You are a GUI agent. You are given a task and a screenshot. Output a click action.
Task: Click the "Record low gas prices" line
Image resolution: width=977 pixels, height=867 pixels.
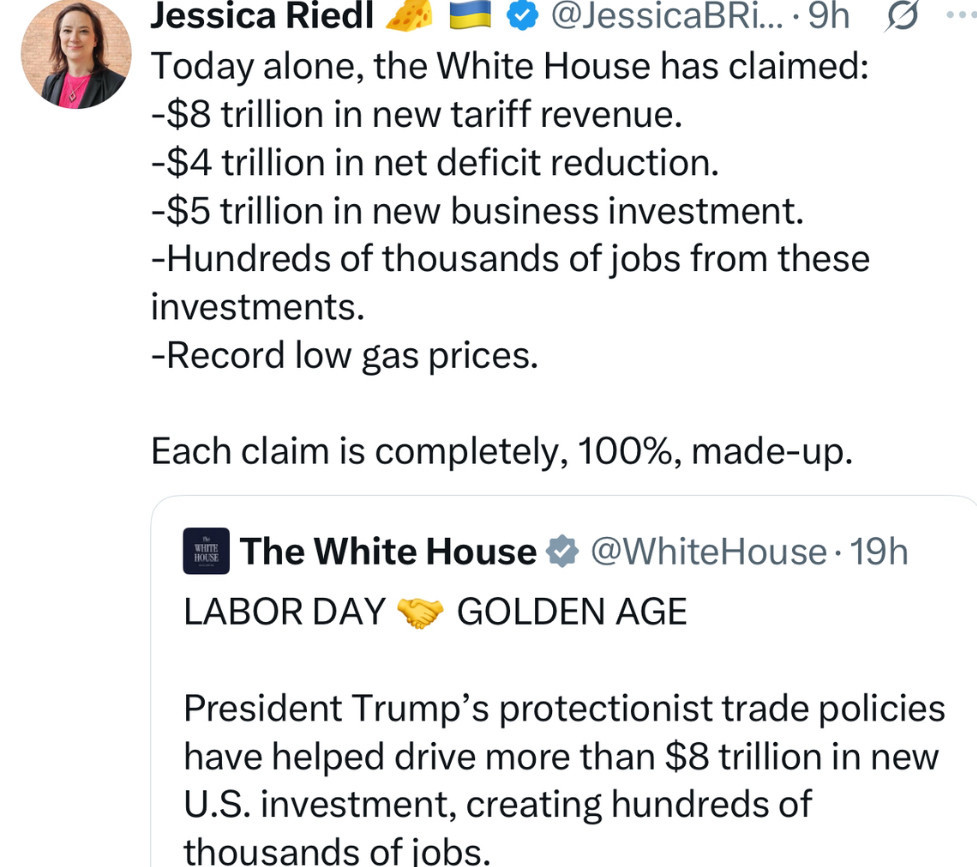(345, 356)
